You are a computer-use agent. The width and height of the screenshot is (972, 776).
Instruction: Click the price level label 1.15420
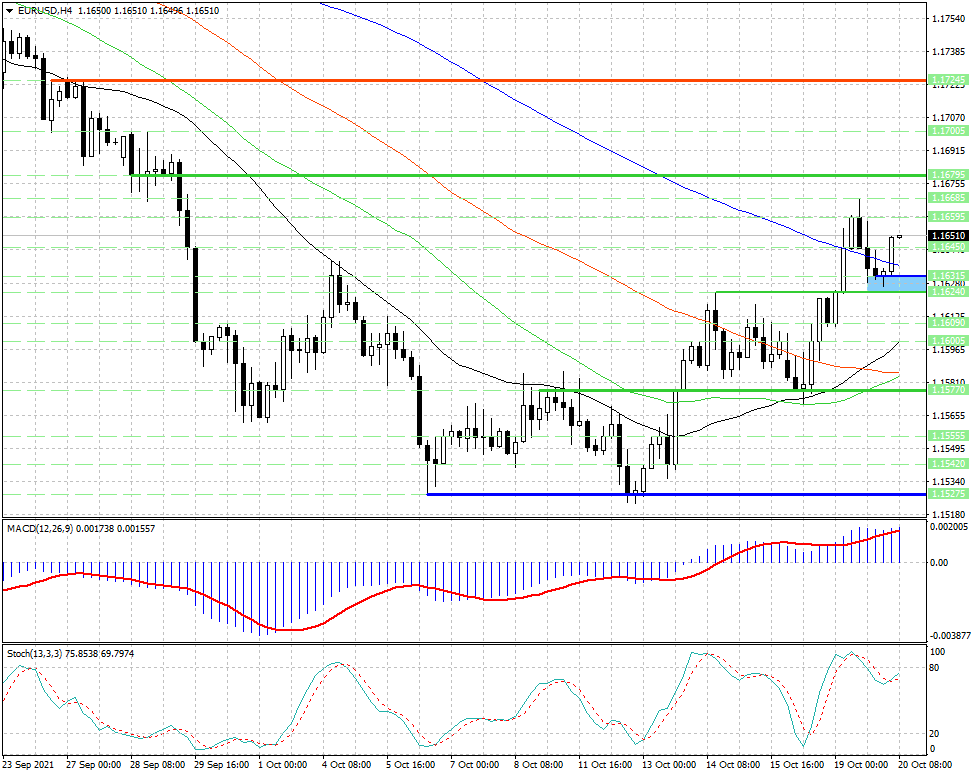click(x=948, y=464)
